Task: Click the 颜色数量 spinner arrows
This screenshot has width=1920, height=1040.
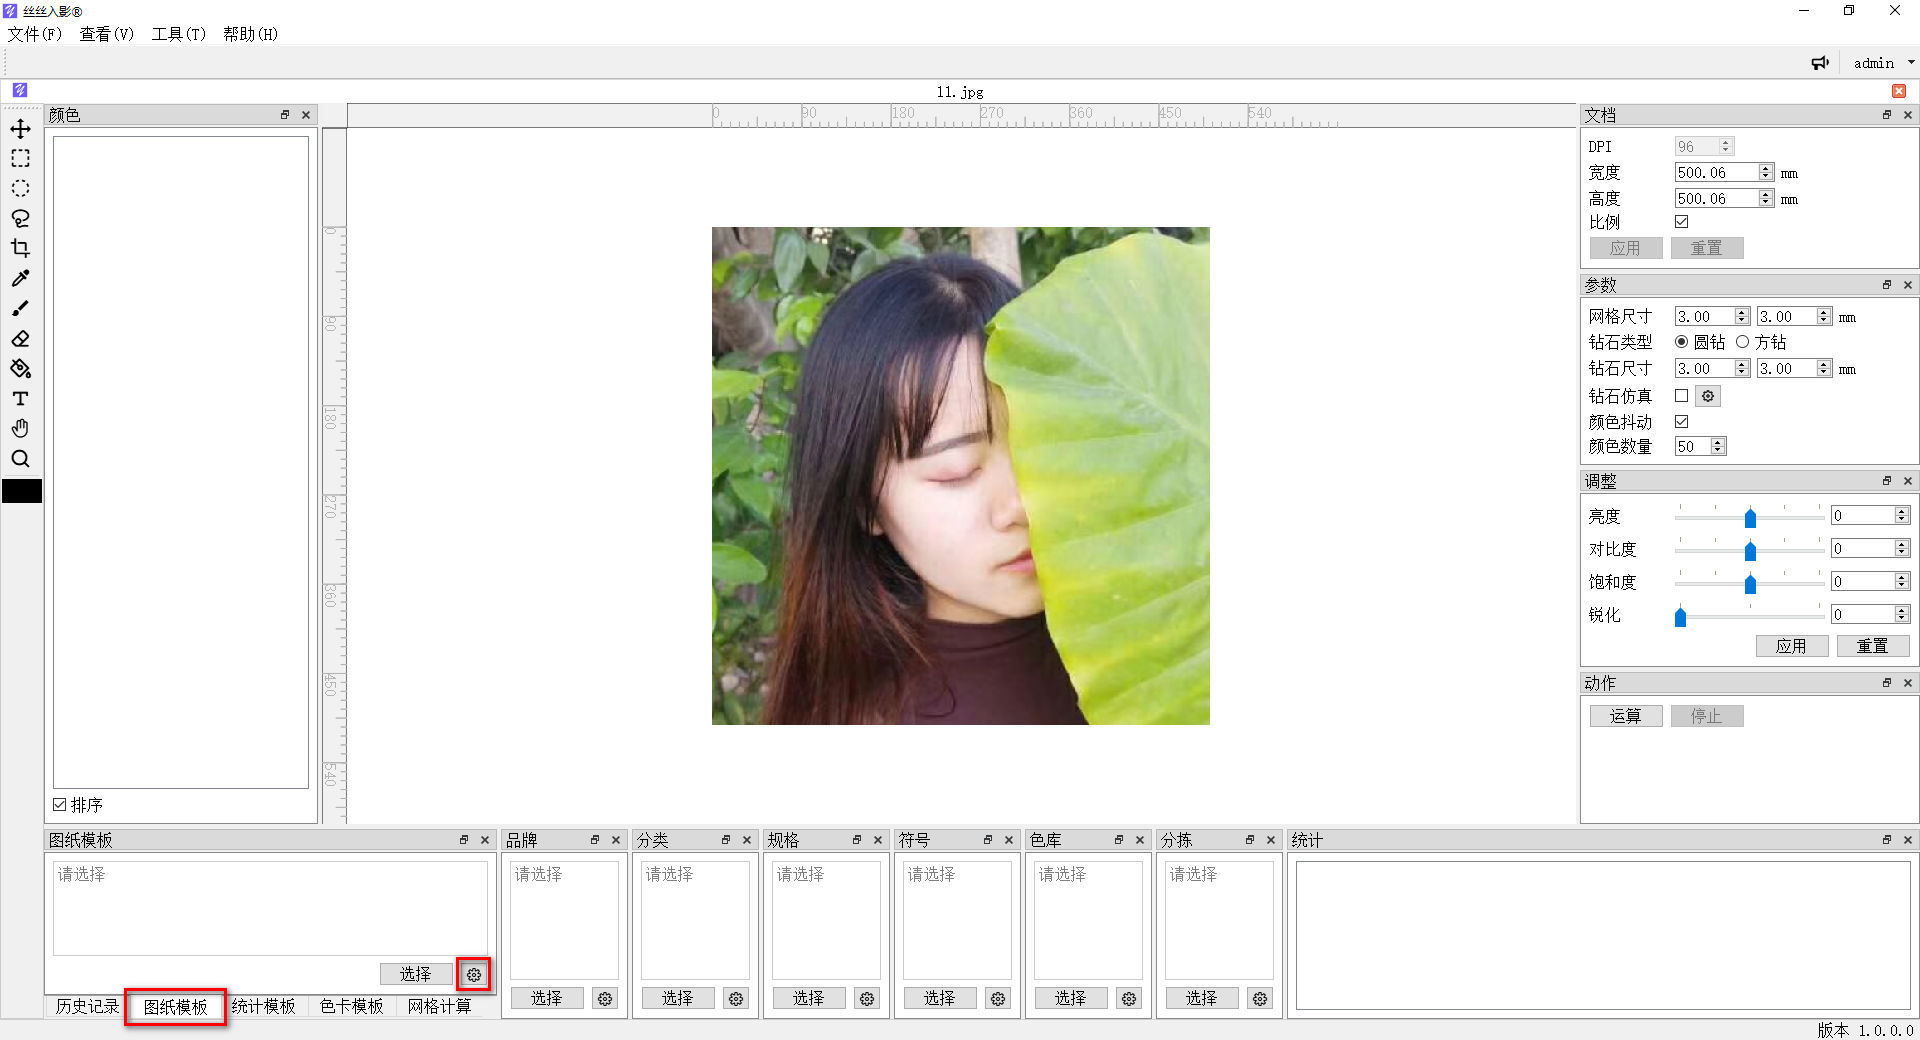Action: 1718,447
